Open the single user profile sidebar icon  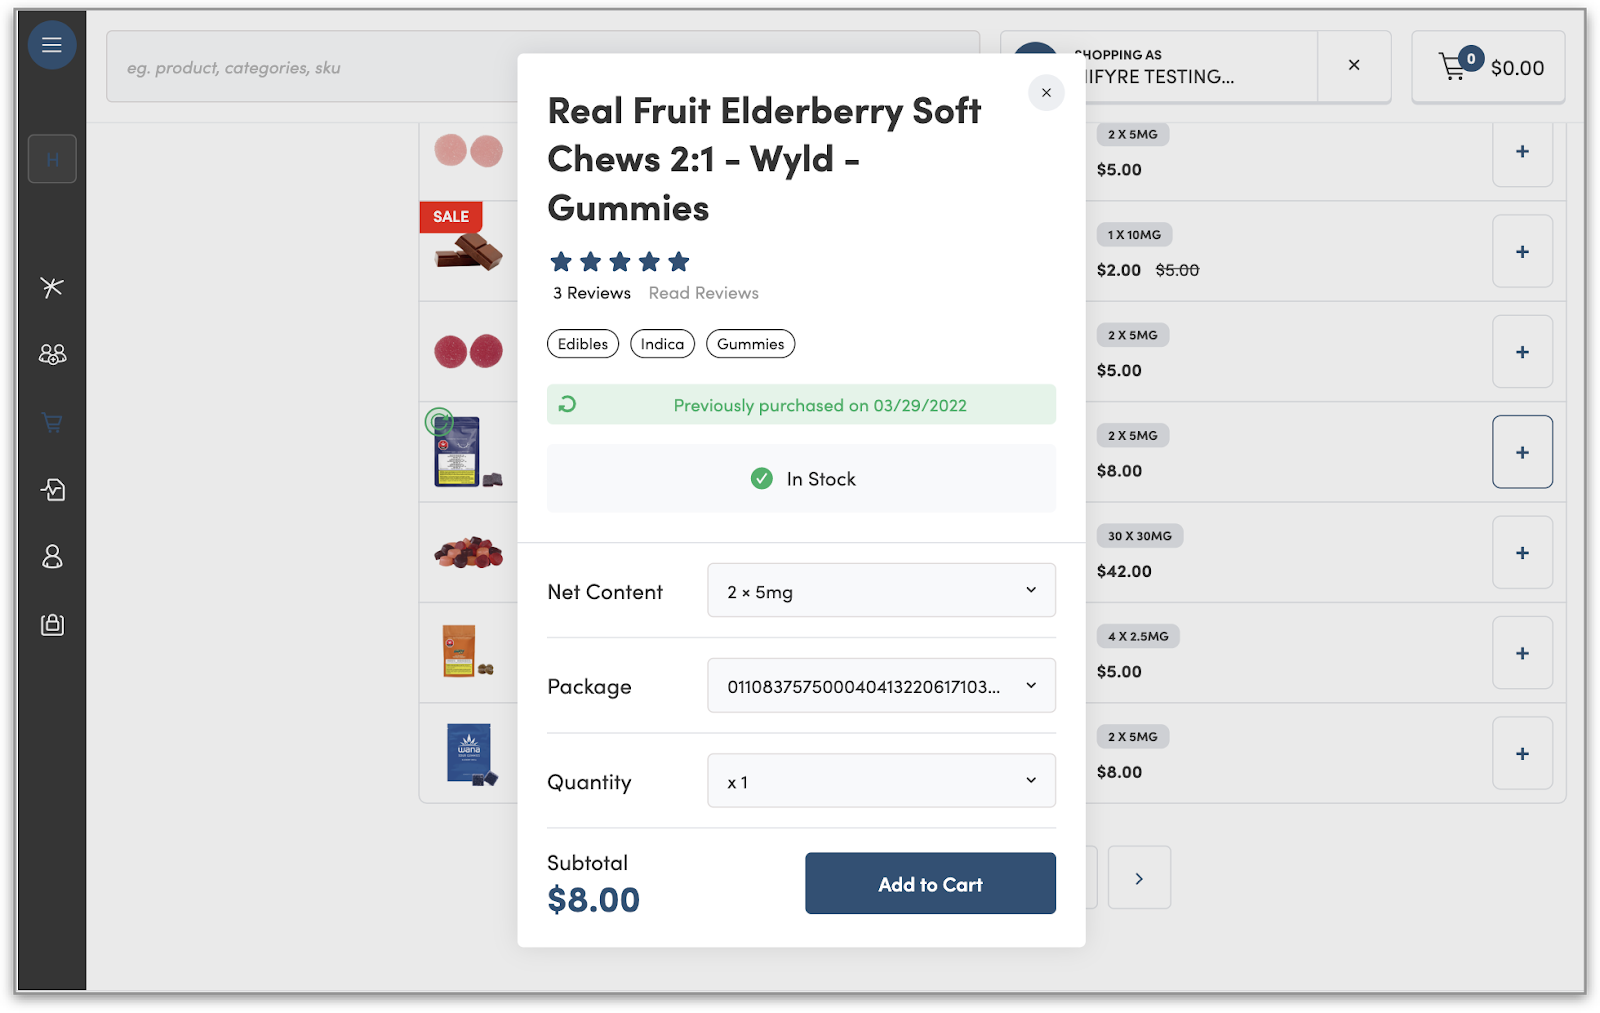point(52,557)
